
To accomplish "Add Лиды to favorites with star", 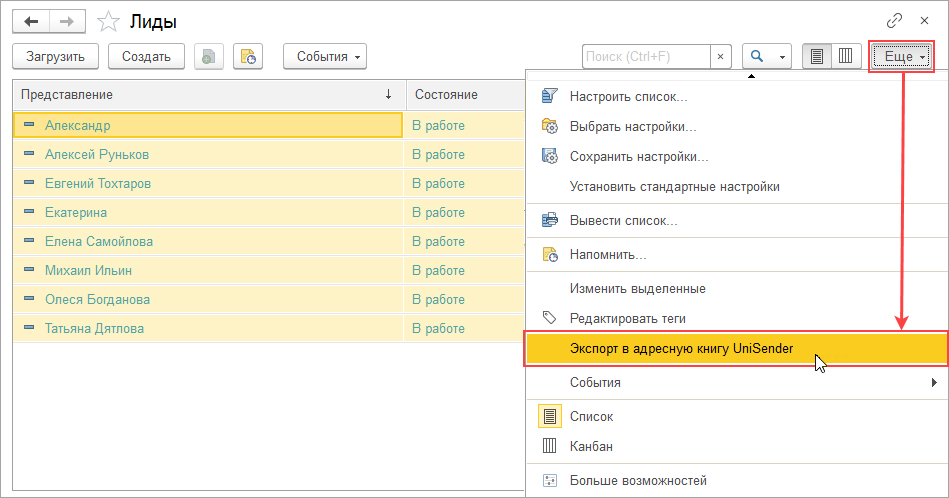I will click(110, 21).
